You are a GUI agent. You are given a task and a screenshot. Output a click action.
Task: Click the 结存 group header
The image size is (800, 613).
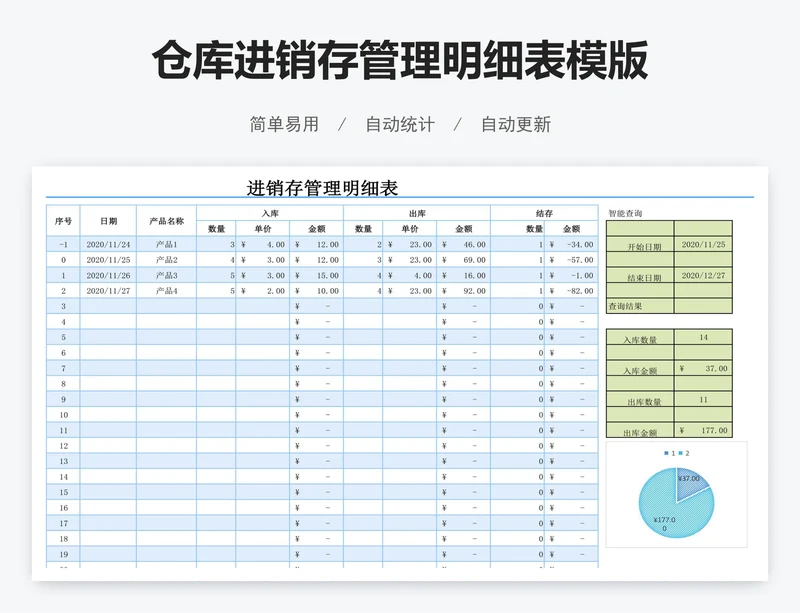544,213
